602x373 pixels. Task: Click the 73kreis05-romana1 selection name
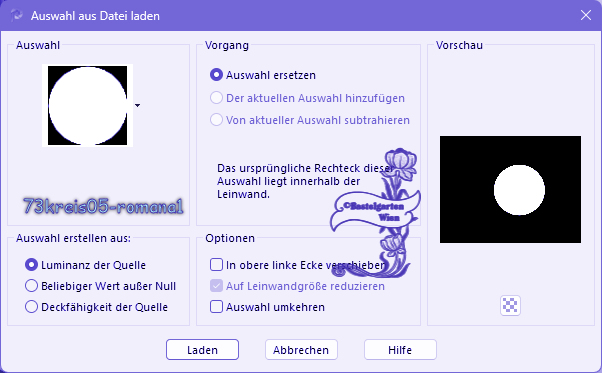[103, 206]
